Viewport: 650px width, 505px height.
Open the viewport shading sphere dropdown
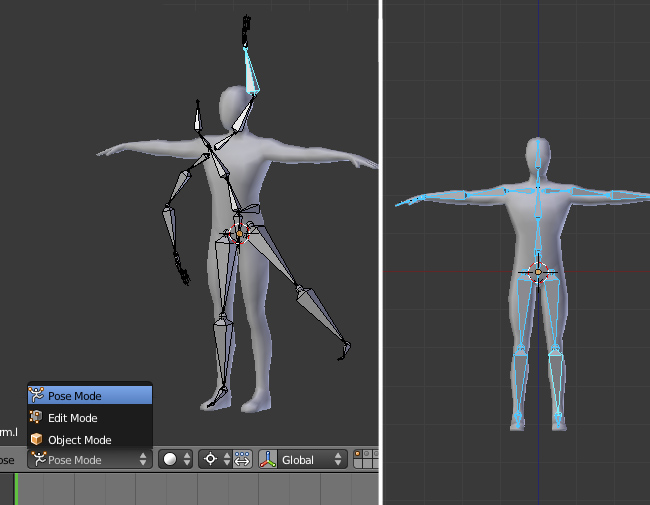(176, 459)
